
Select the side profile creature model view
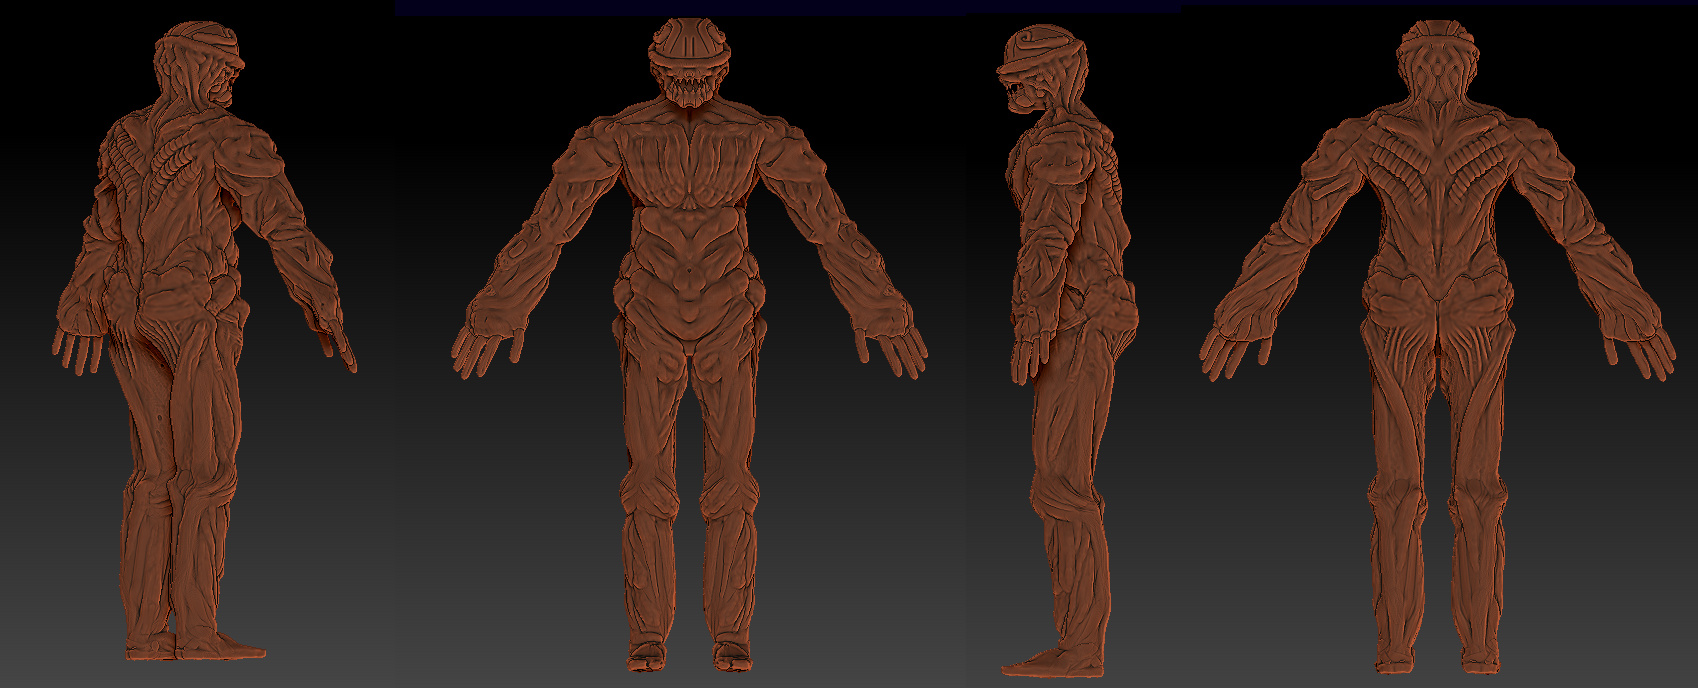[x=1067, y=349]
